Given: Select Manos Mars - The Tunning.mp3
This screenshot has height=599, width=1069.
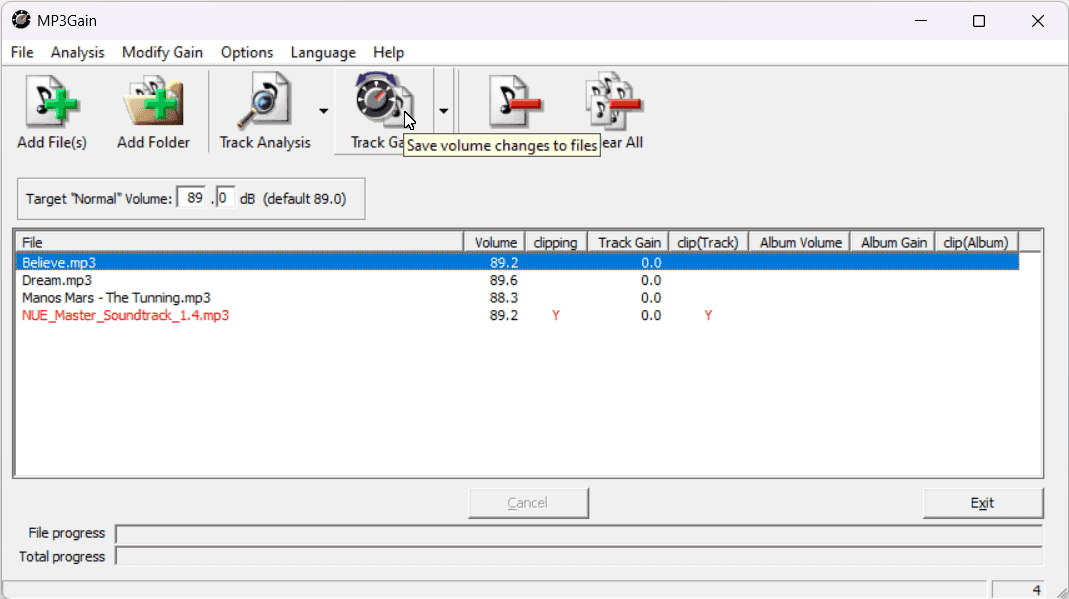Looking at the screenshot, I should pyautogui.click(x=517, y=298).
